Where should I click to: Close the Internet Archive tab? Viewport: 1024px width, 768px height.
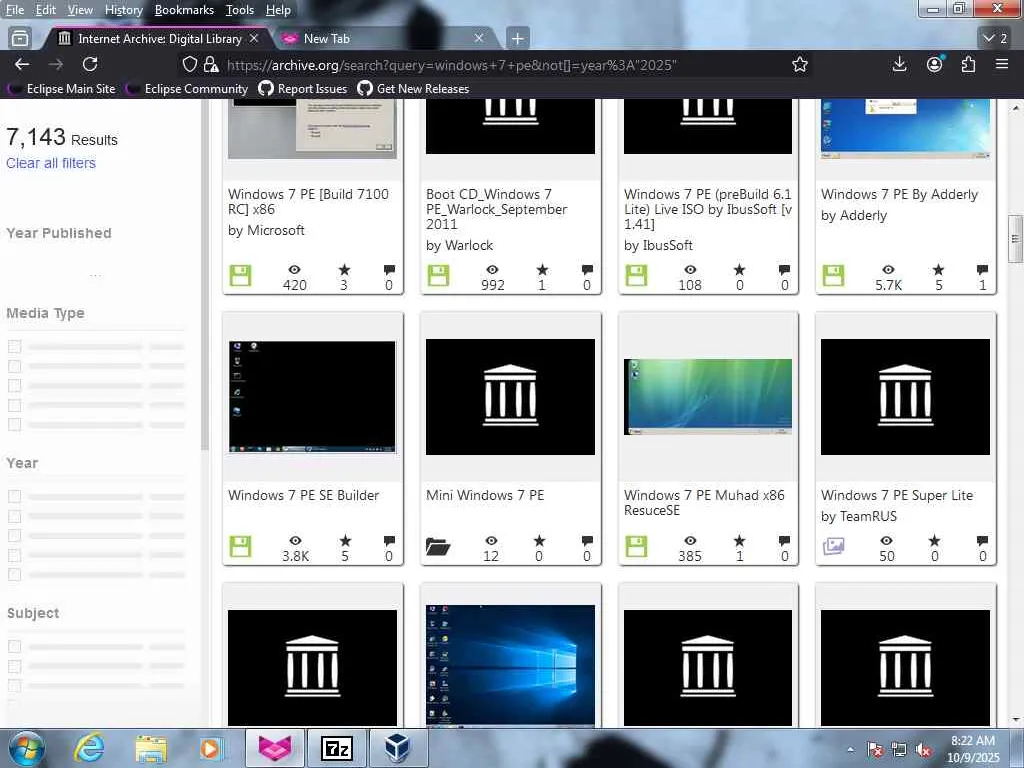click(x=254, y=39)
